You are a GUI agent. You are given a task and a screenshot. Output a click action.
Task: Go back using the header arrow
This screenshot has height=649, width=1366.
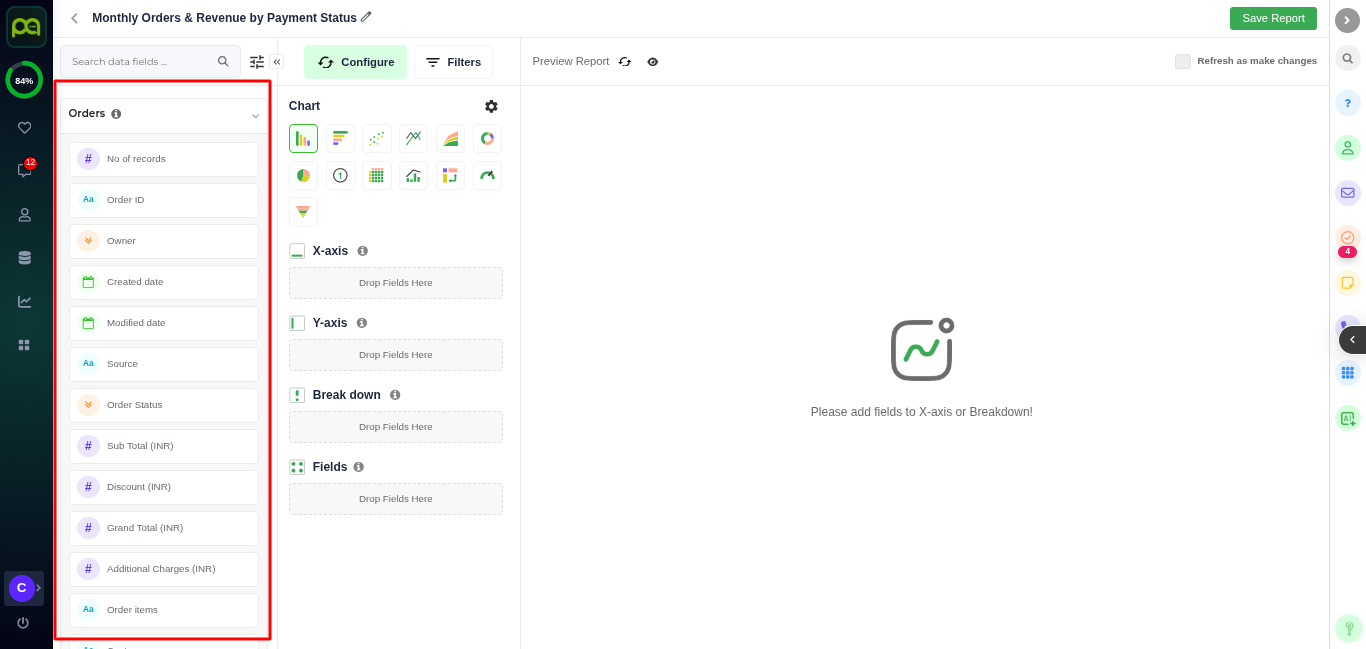click(x=74, y=18)
